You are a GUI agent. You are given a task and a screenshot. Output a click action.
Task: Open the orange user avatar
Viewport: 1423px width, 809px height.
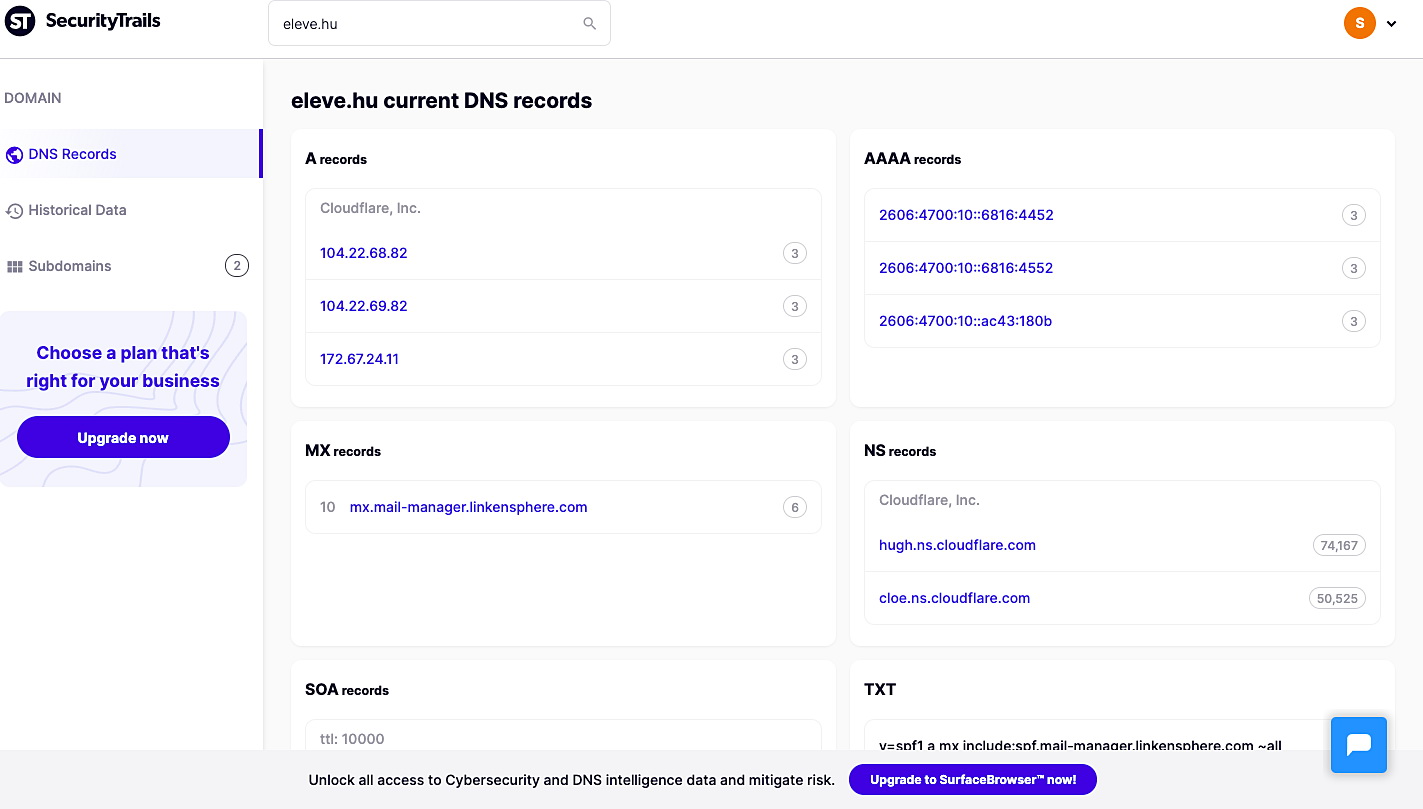pyautogui.click(x=1360, y=23)
